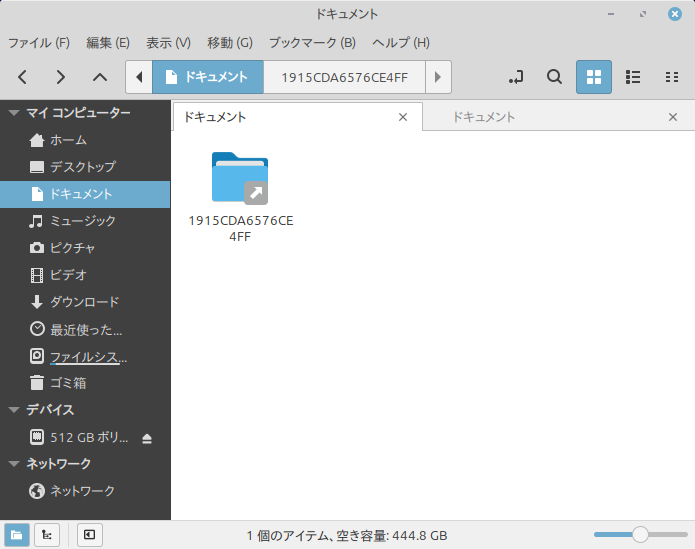Viewport: 695px width, 549px height.
Task: Open the search magnifier icon
Action: (553, 77)
